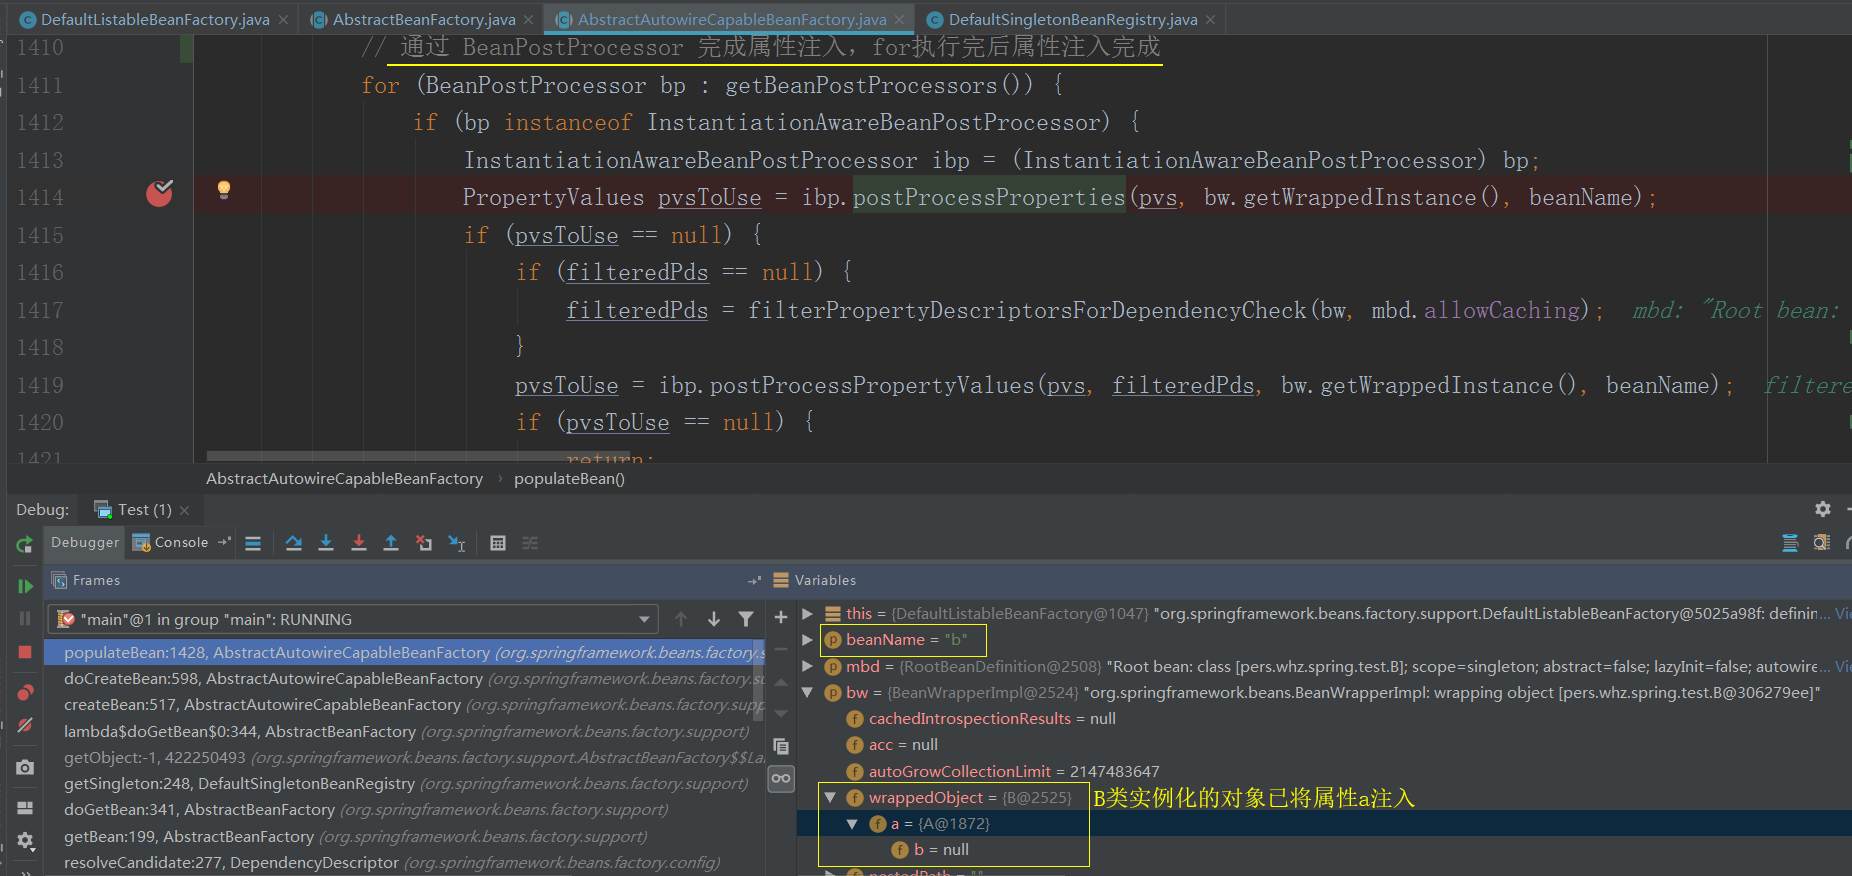Viewport: 1852px width, 876px height.
Task: Click AbstractAutowireCapableBeanFactory in breadcrumb
Action: point(344,479)
